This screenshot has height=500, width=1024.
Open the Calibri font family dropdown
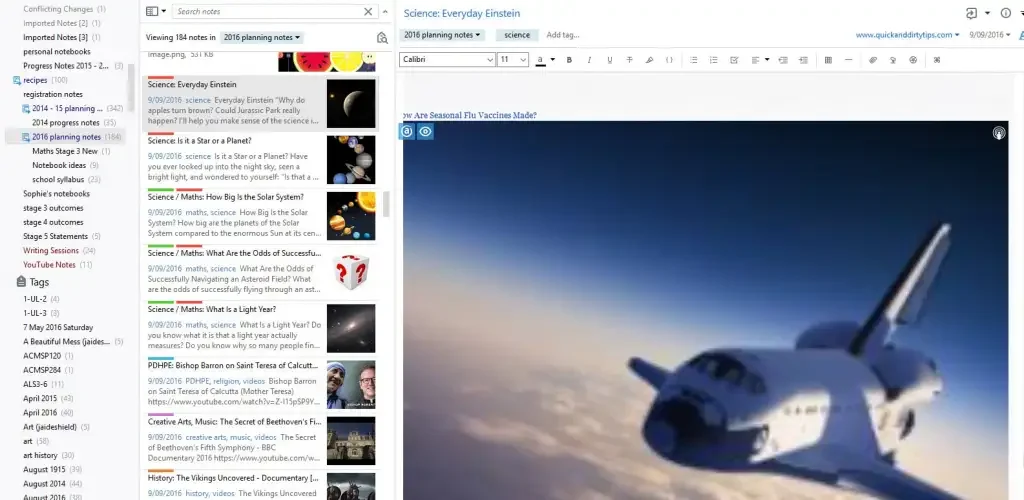(x=447, y=60)
